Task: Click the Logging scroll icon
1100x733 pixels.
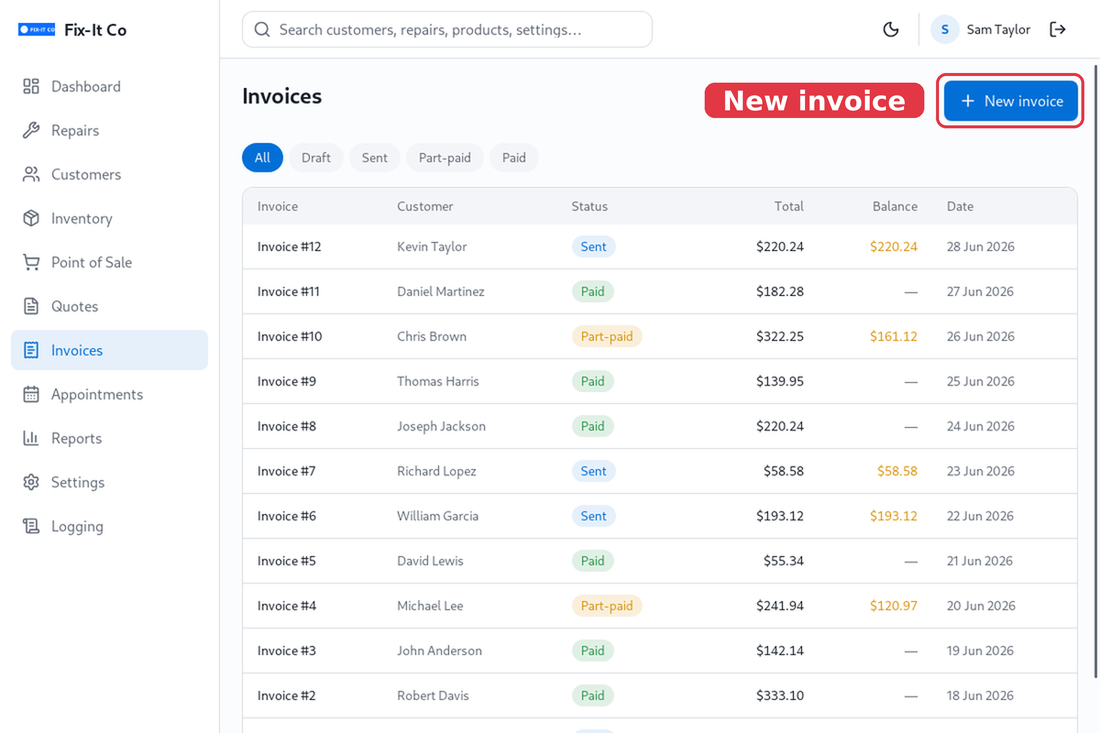Action: [x=31, y=526]
